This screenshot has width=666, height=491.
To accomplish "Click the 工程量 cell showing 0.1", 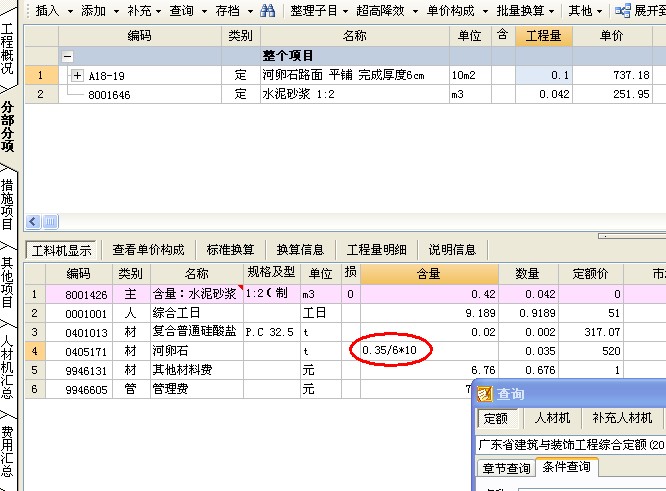I will tap(544, 75).
